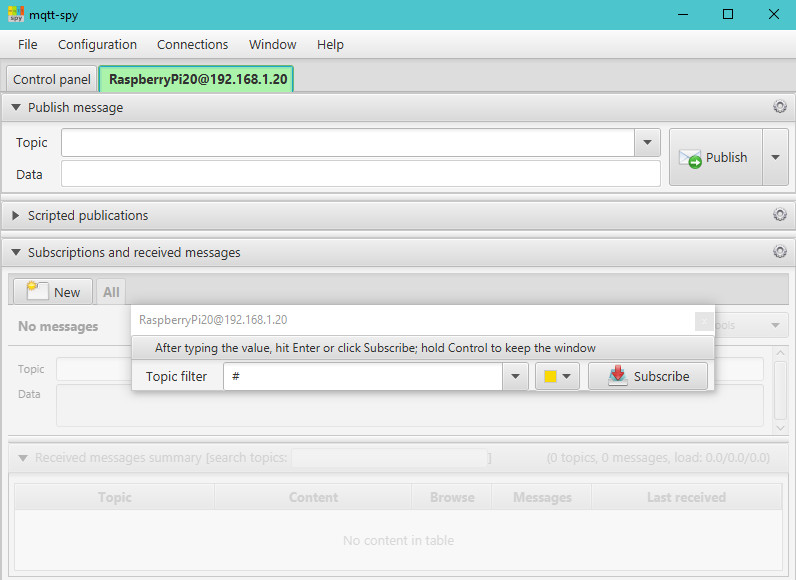Open the Window menu
796x580 pixels.
tap(273, 45)
